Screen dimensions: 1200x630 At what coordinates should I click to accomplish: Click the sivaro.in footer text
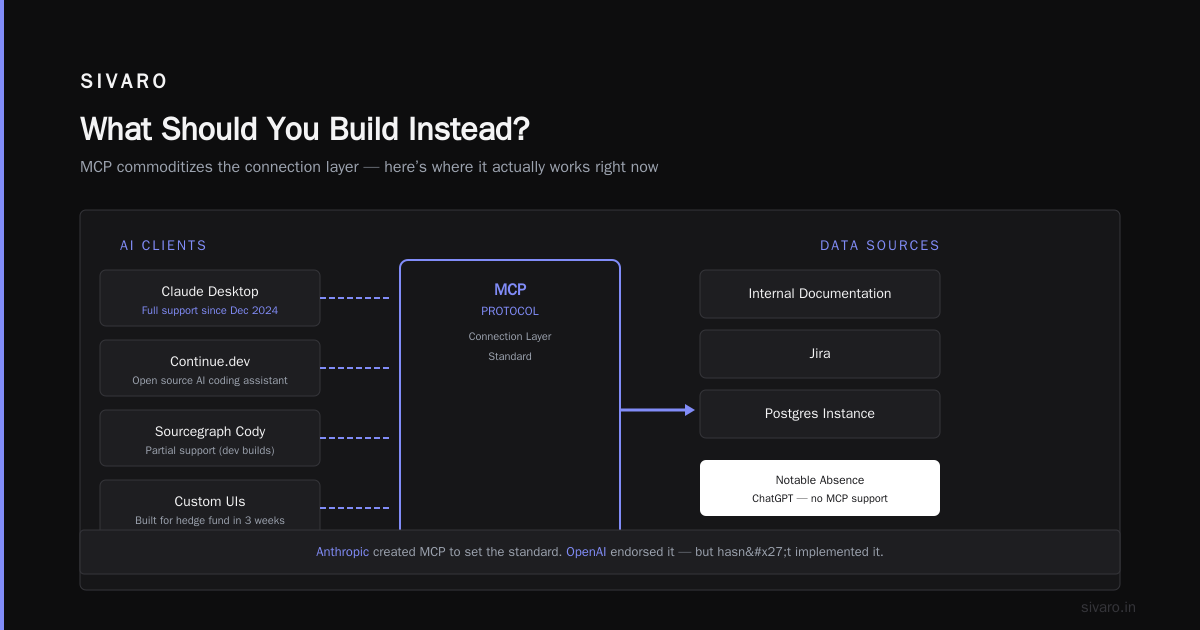(x=1109, y=607)
